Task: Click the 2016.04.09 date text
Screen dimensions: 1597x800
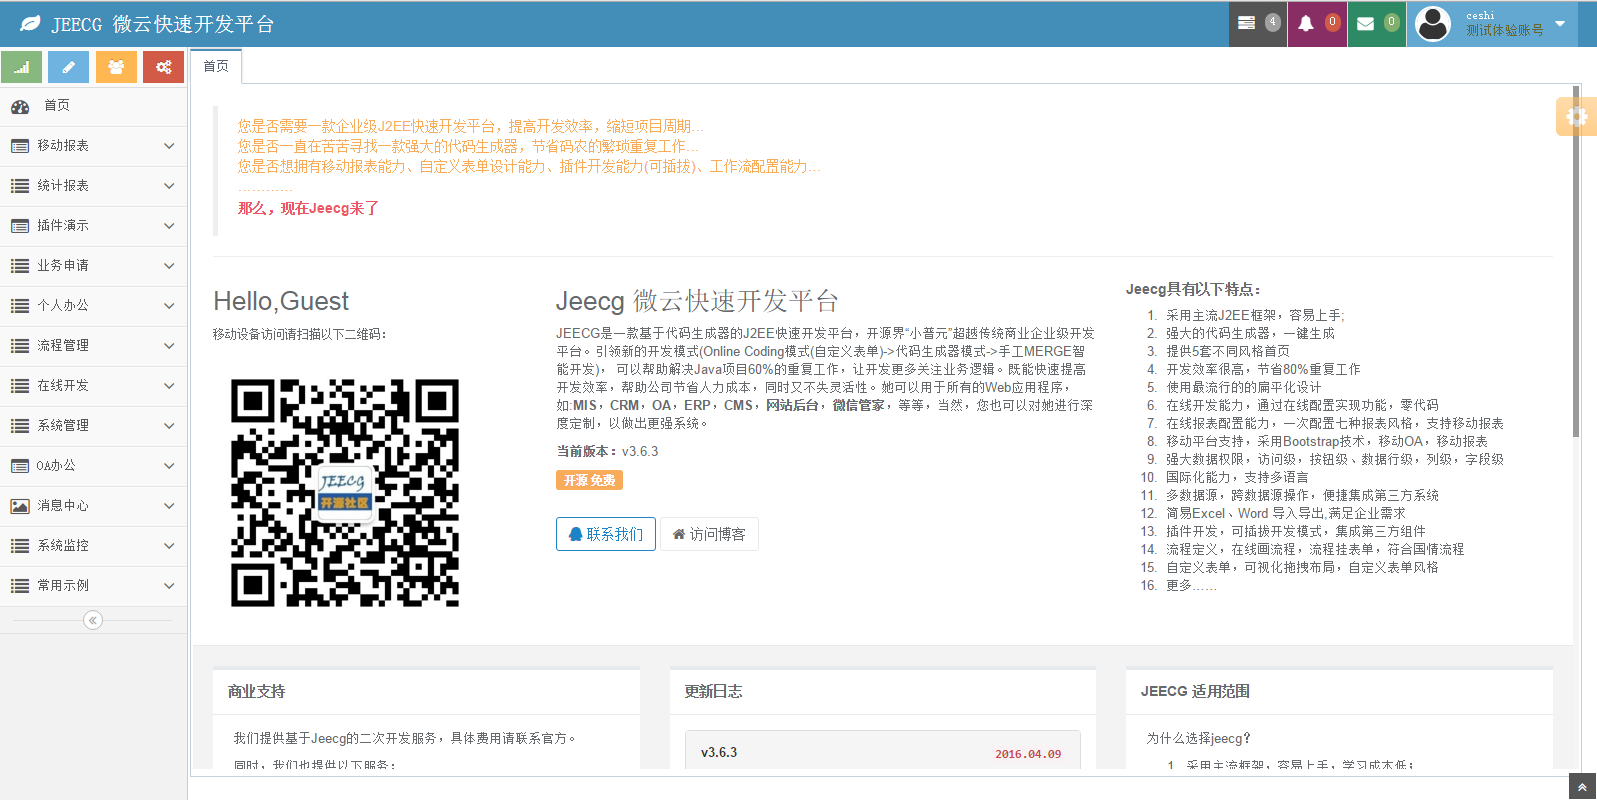Action: (x=1028, y=754)
